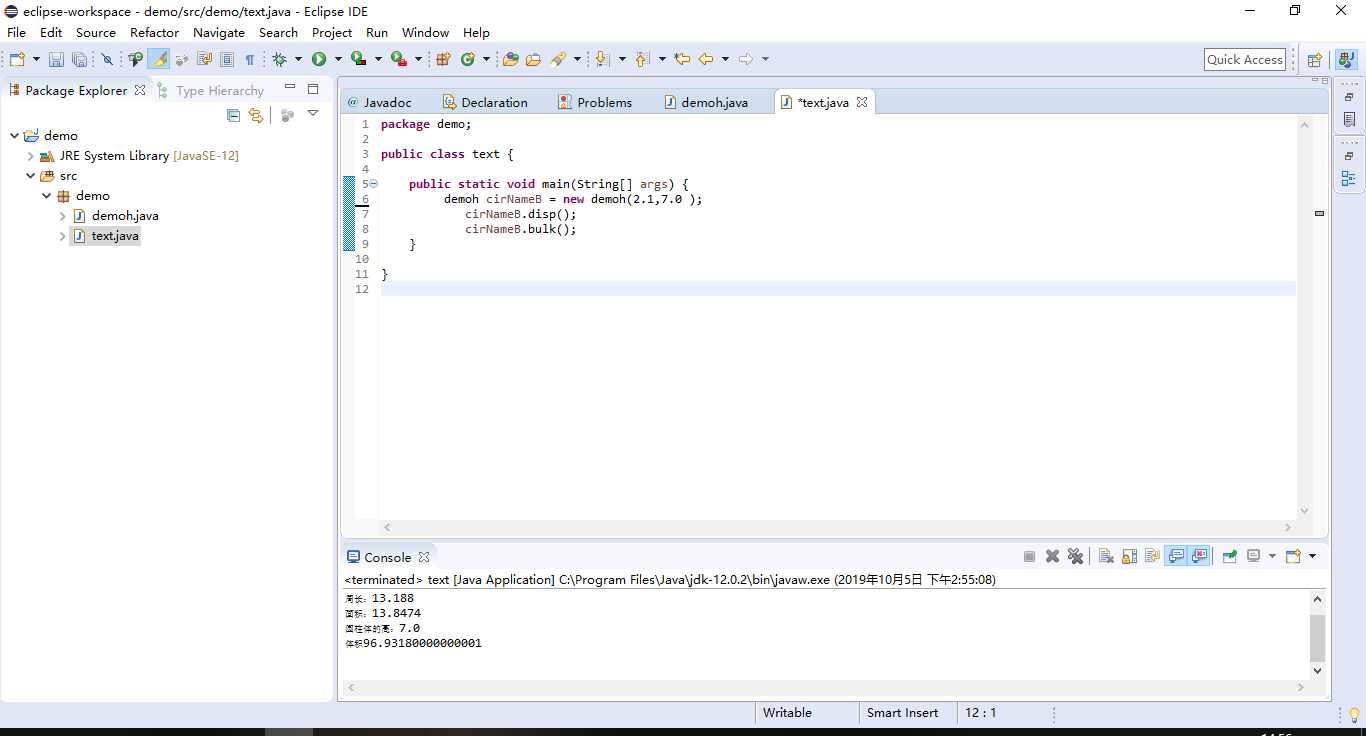Image resolution: width=1366 pixels, height=736 pixels.
Task: Open the Debug dropdown arrow
Action: [x=298, y=59]
